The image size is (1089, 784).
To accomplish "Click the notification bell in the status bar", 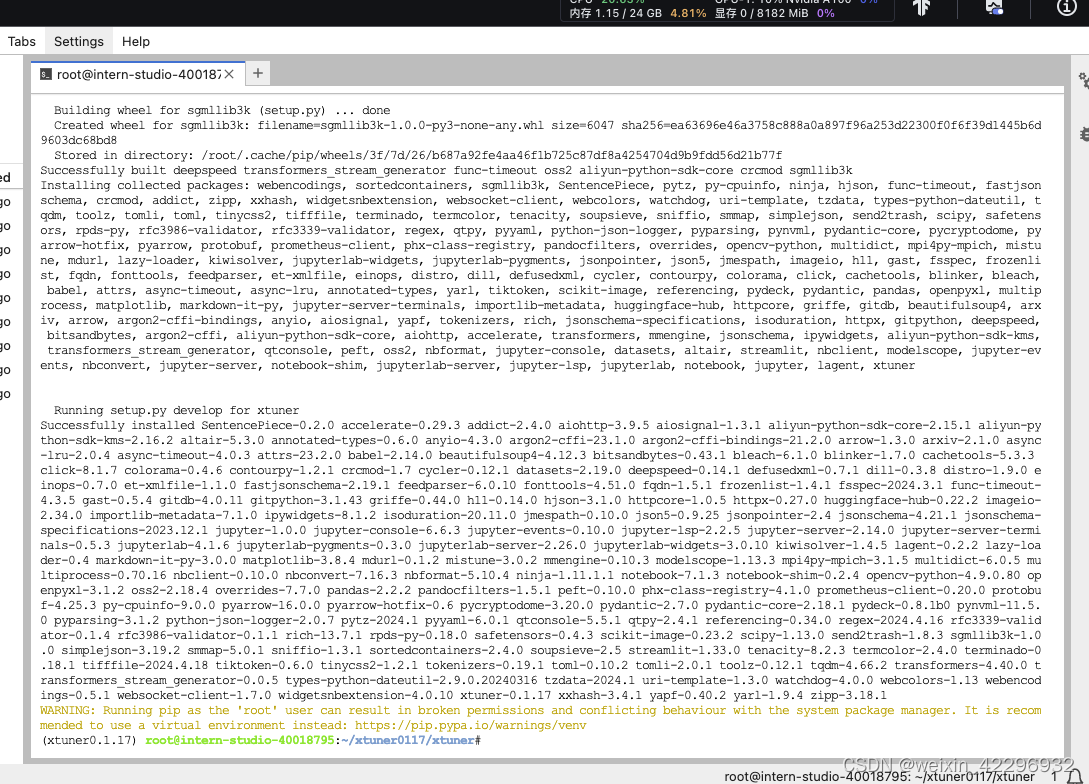I will [1074, 776].
